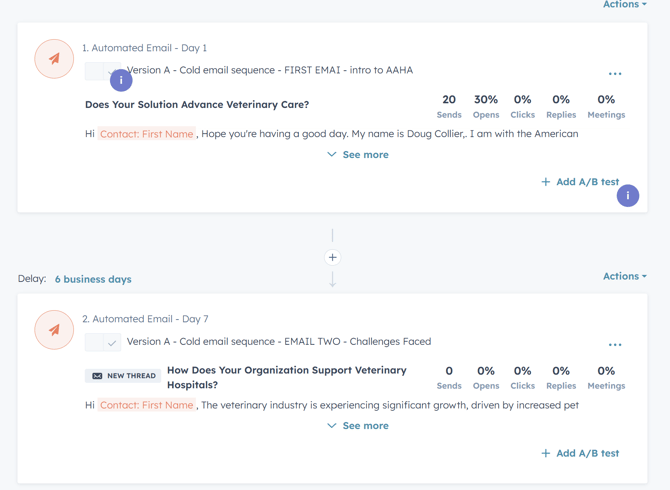Expand See more under Day 7 email
The width and height of the screenshot is (670, 490).
(358, 426)
